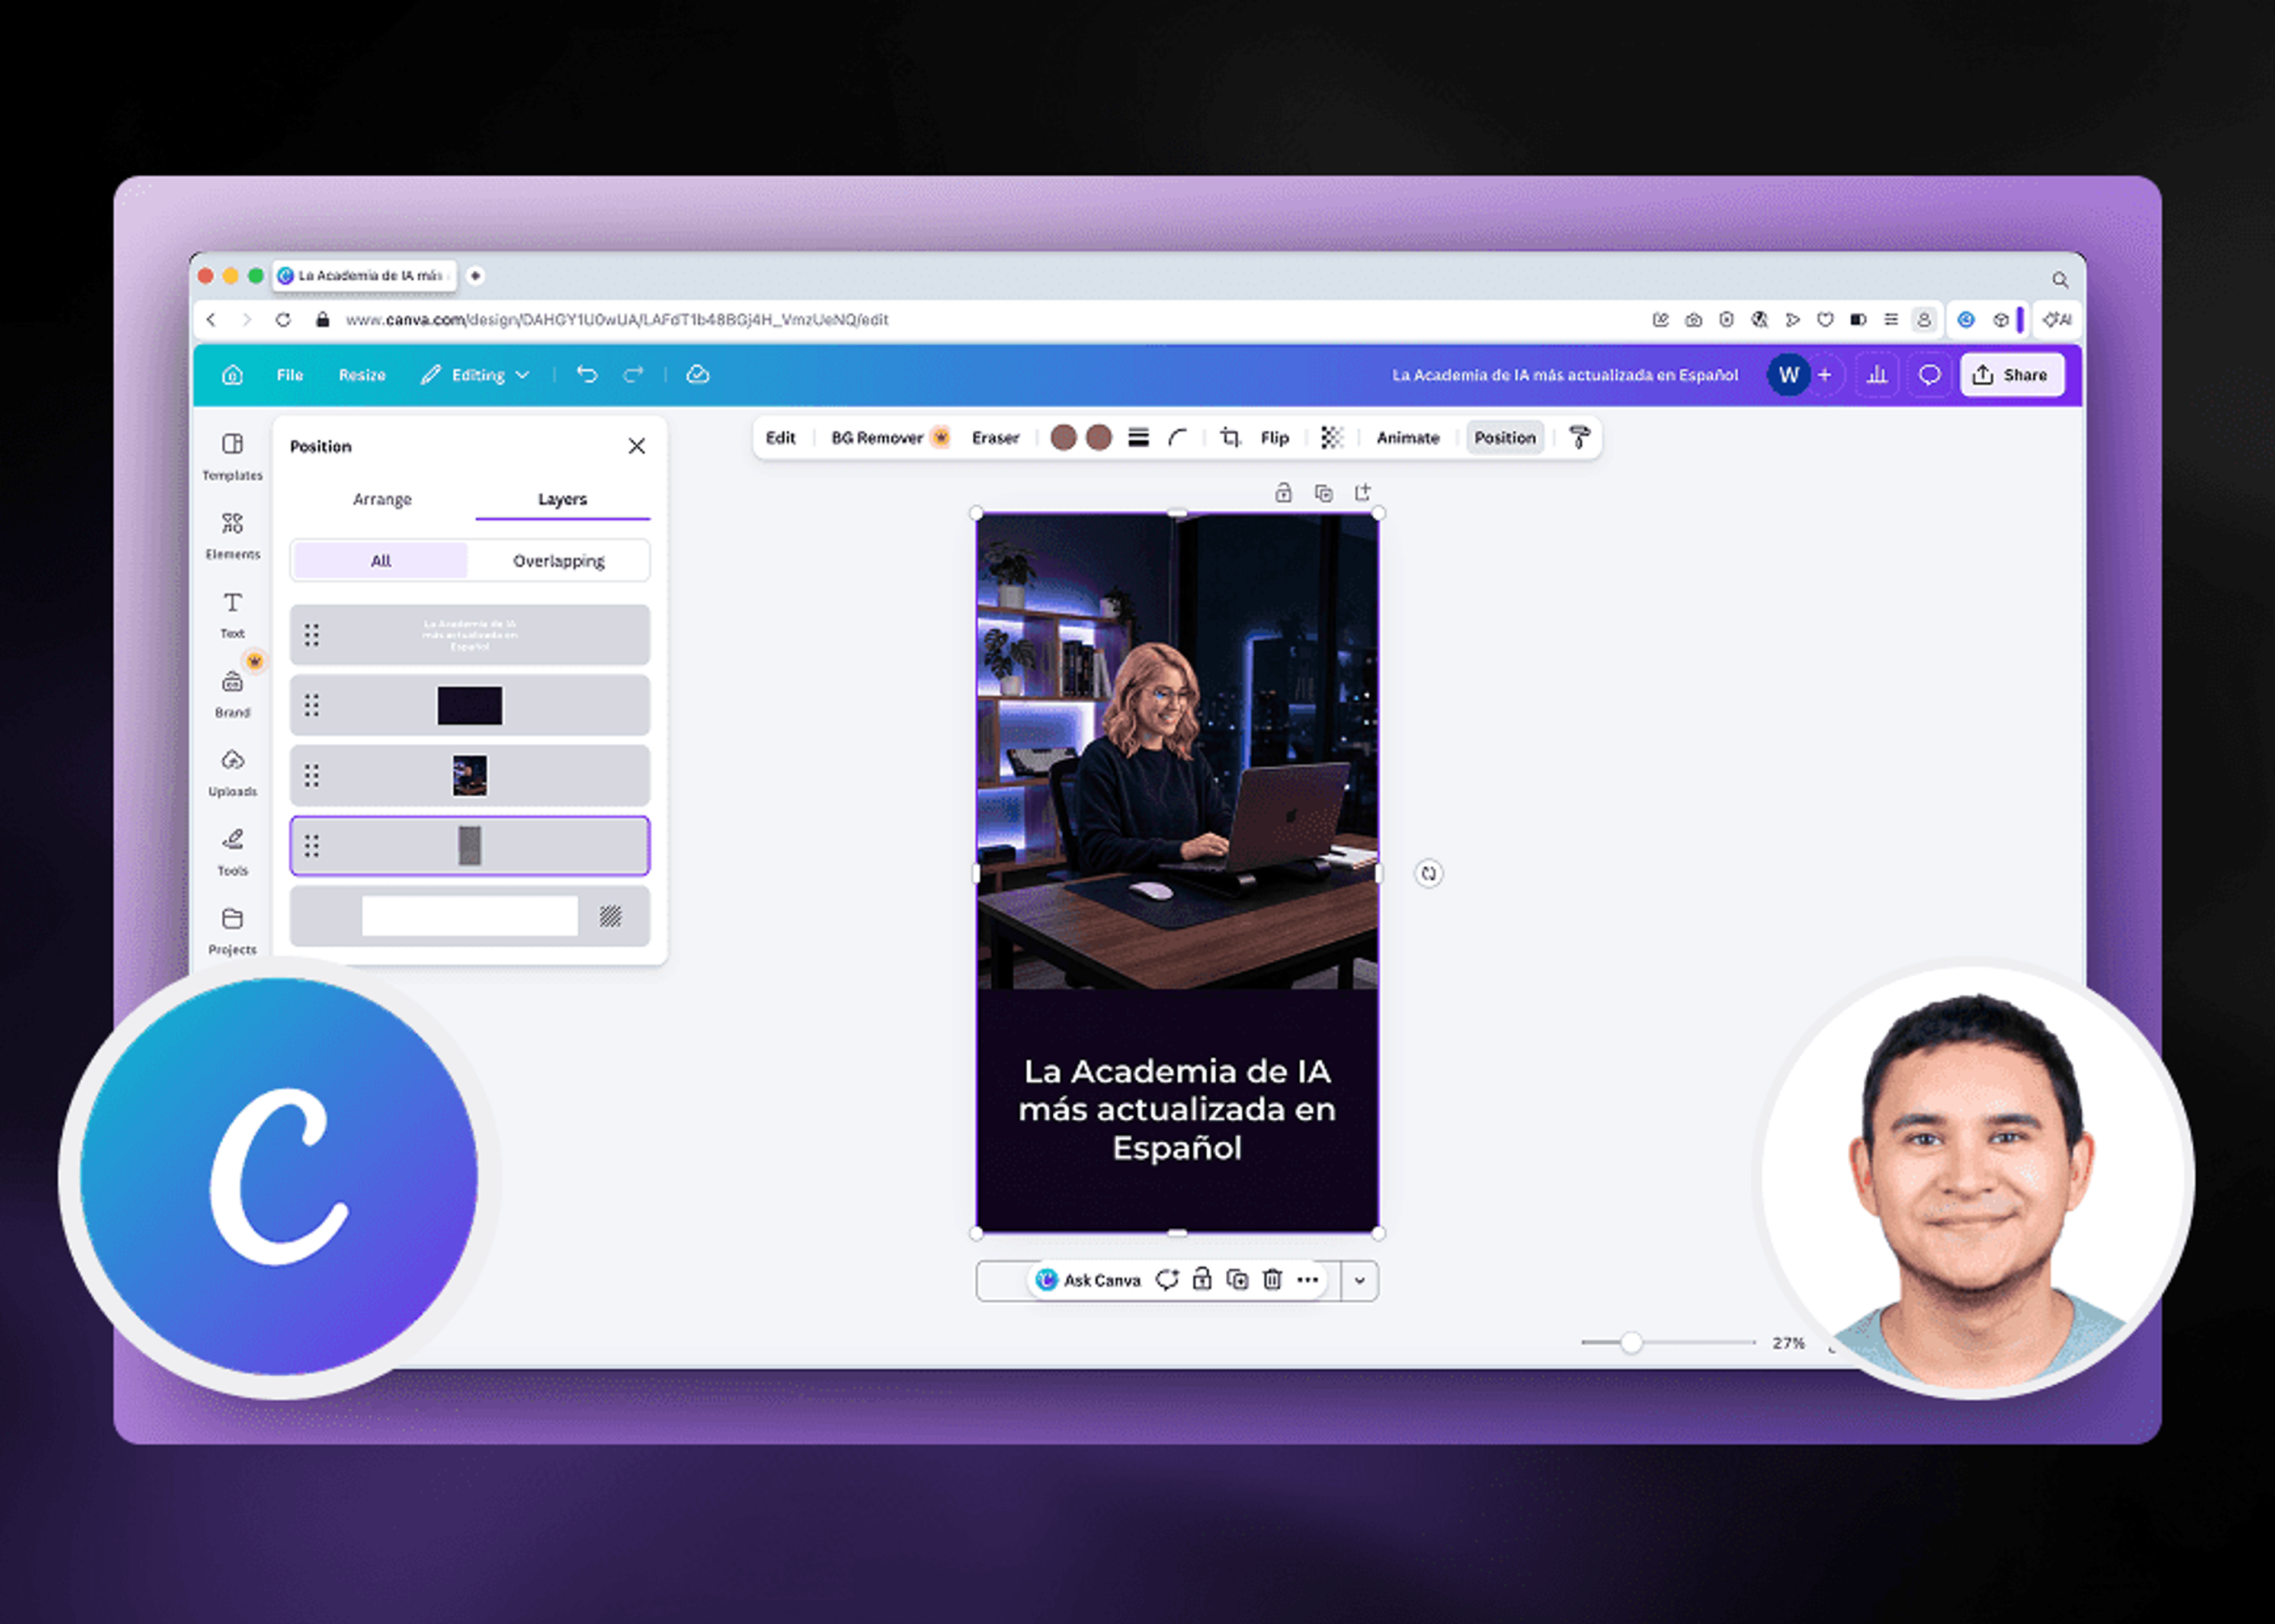
Task: Redo the last action
Action: point(633,374)
